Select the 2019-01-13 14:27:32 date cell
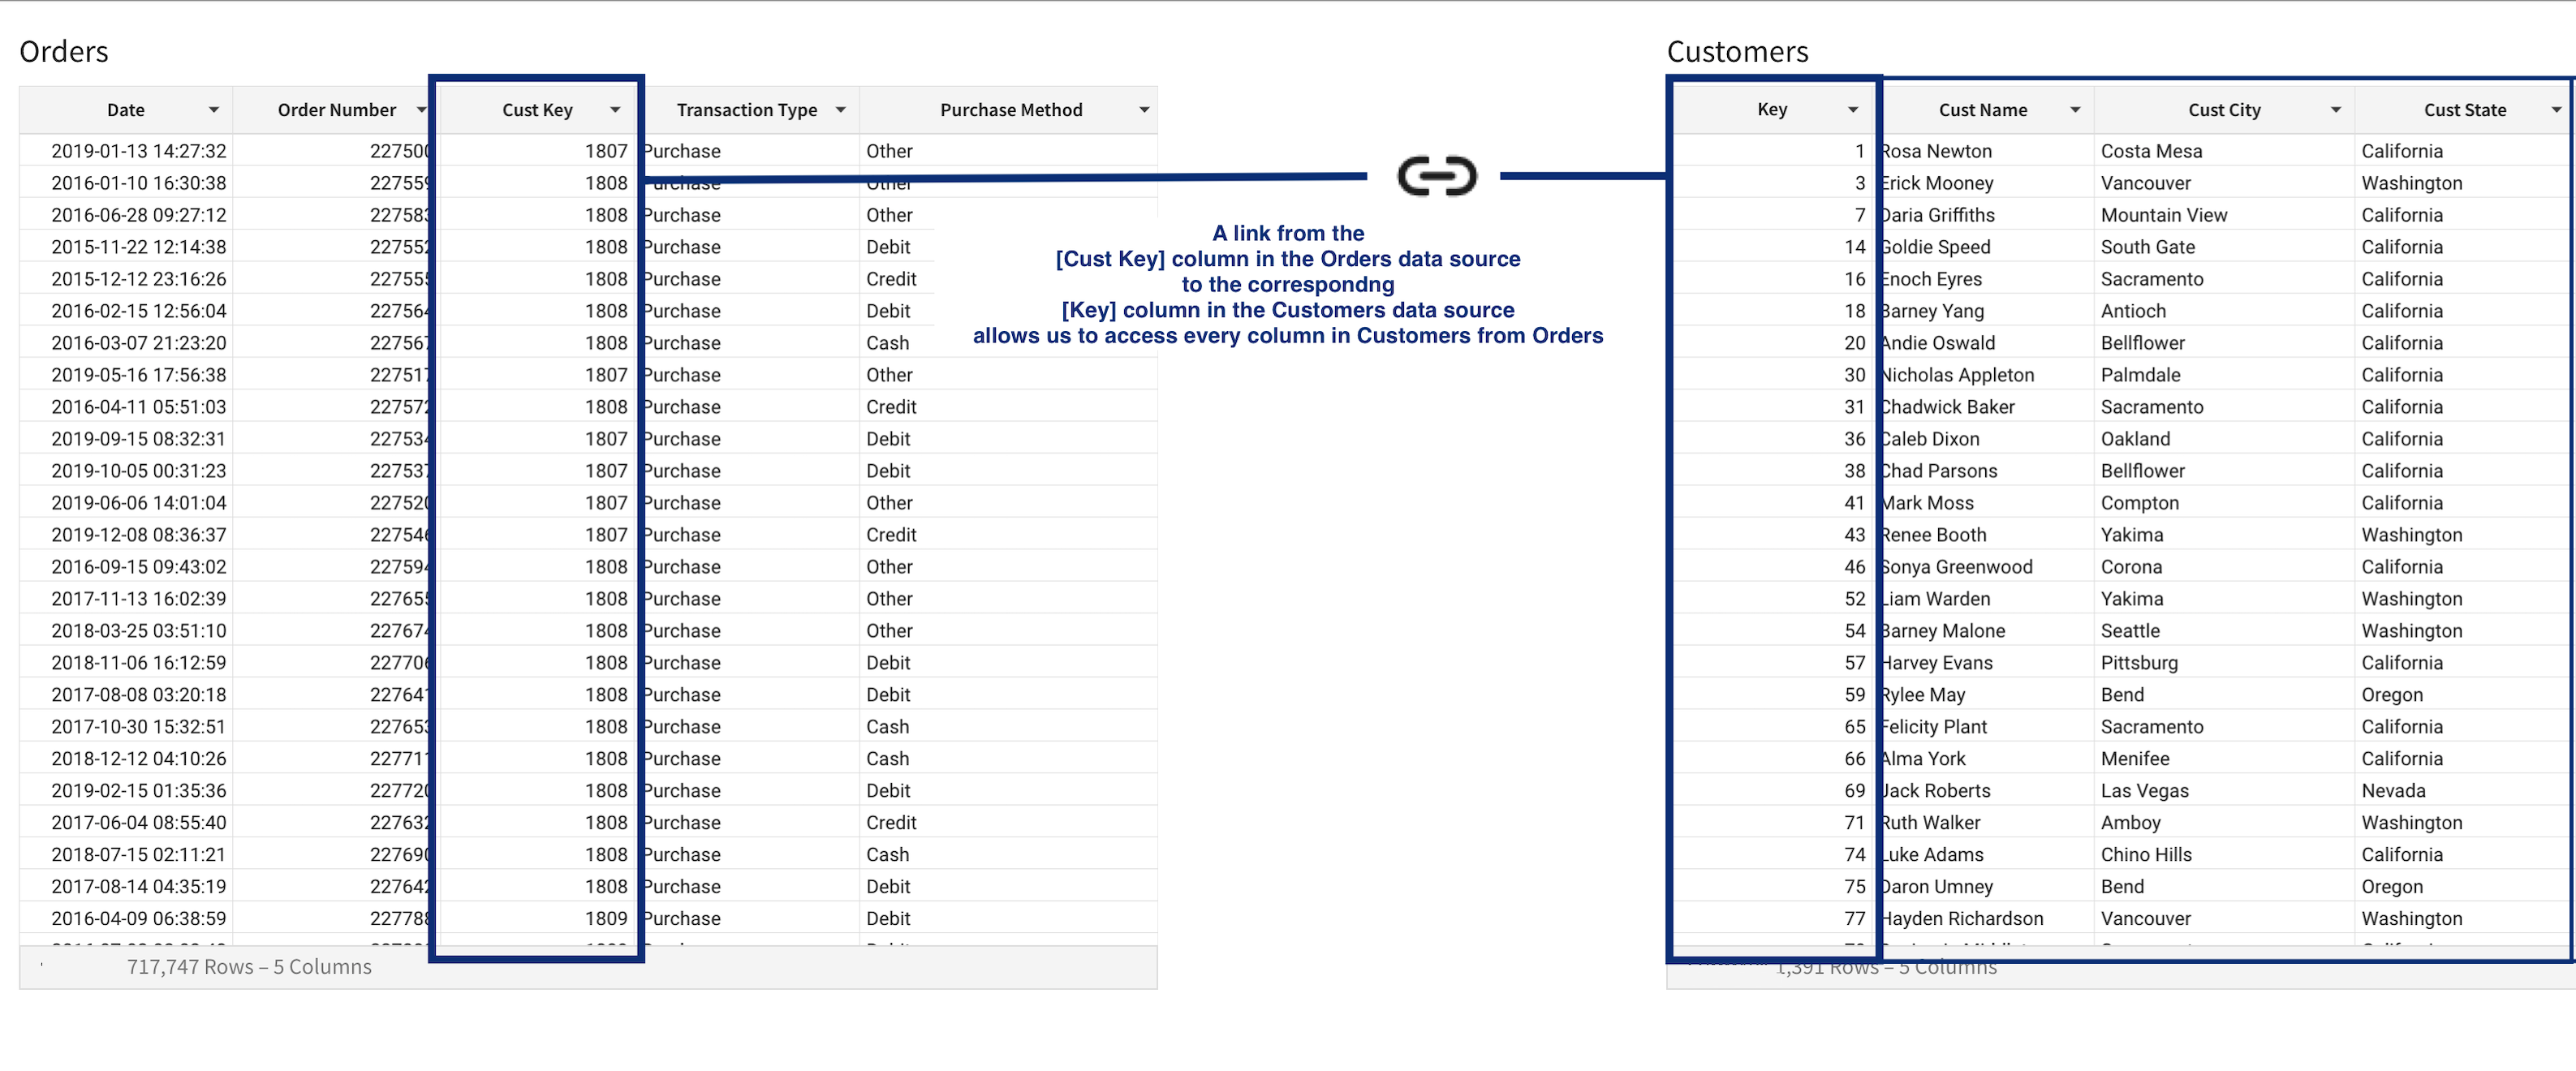 (138, 151)
